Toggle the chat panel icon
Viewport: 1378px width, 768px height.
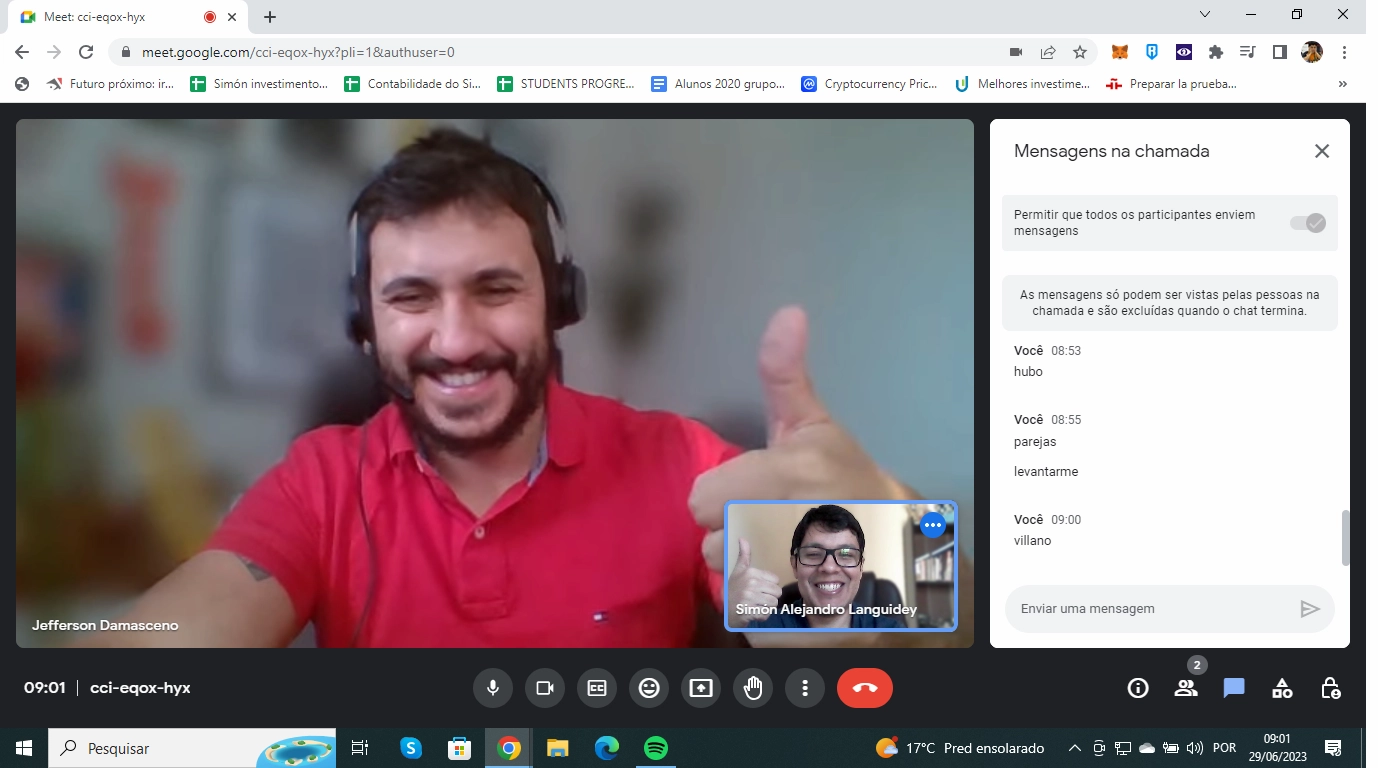click(x=1234, y=688)
